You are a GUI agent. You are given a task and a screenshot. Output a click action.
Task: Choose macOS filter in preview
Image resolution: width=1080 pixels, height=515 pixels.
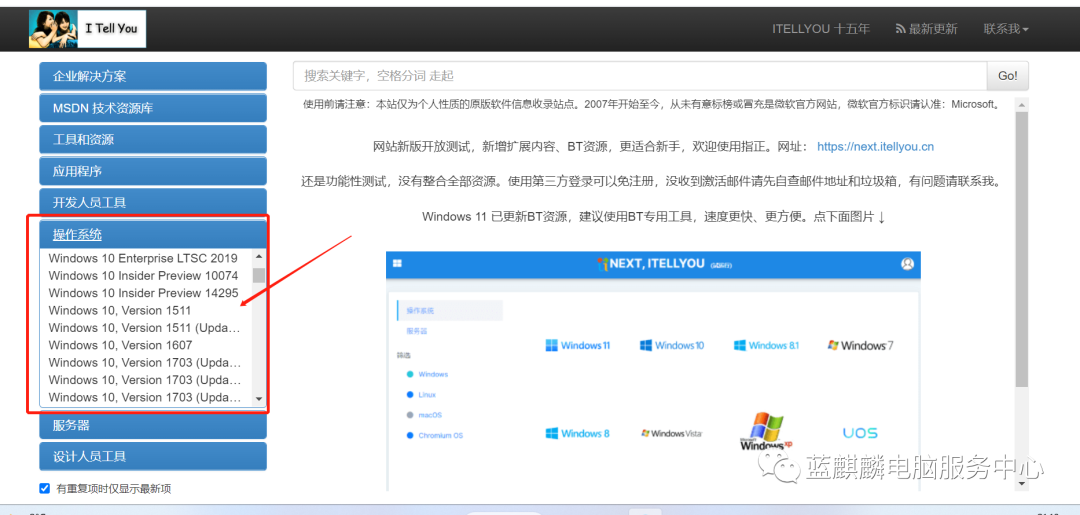pos(424,415)
